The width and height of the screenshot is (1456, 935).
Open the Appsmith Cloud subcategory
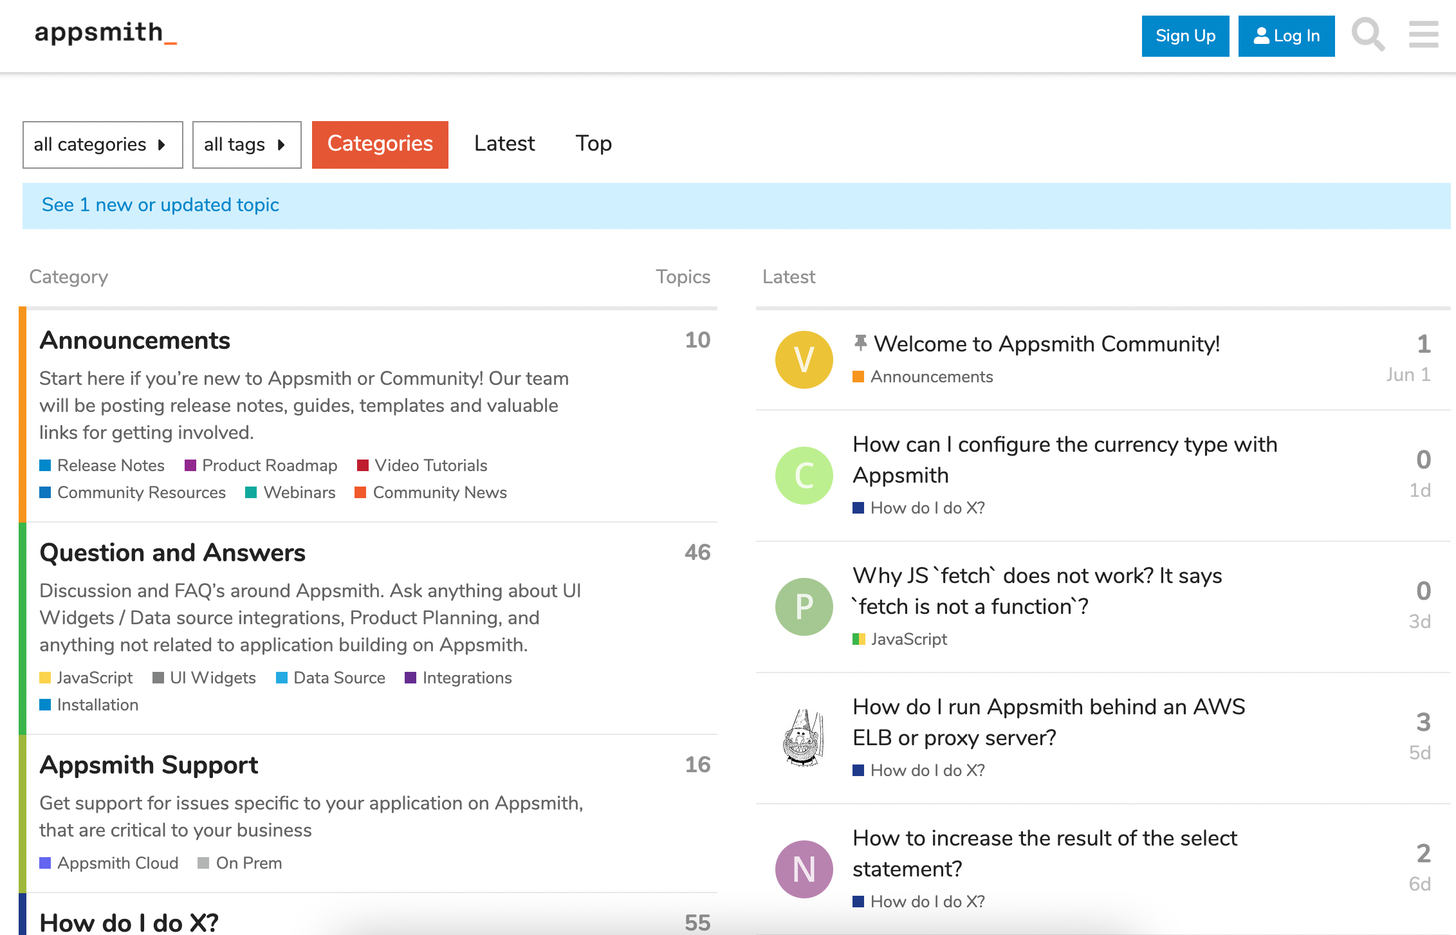coord(117,863)
